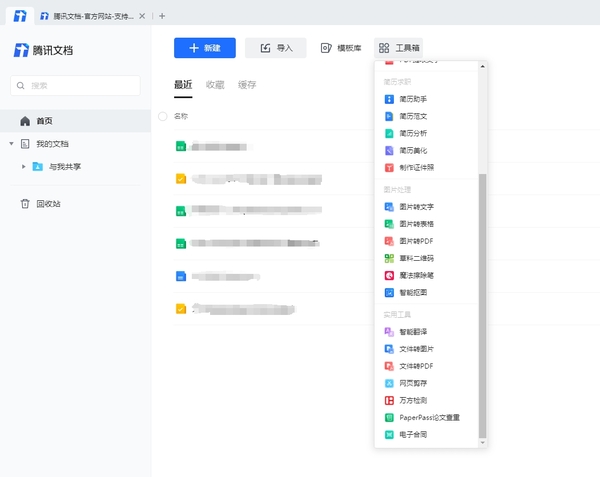Screen dimensions: 600x477
Task: Click the 导入 button
Action: point(276,48)
